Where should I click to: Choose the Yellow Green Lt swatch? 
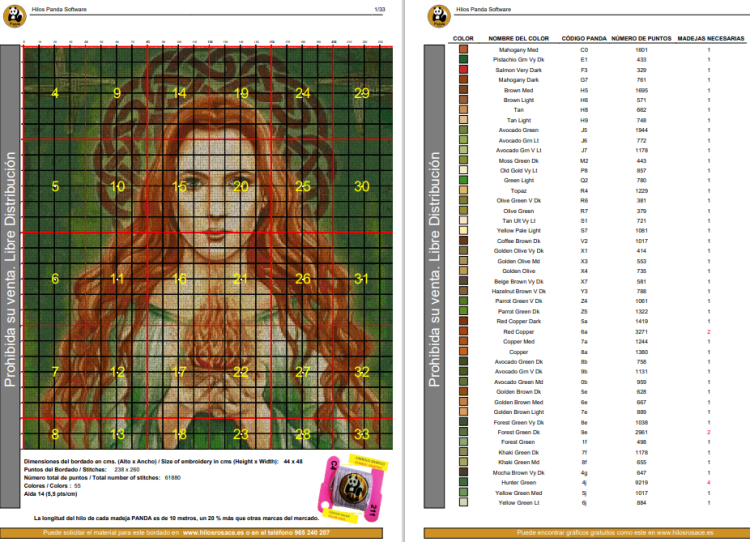(x=463, y=503)
